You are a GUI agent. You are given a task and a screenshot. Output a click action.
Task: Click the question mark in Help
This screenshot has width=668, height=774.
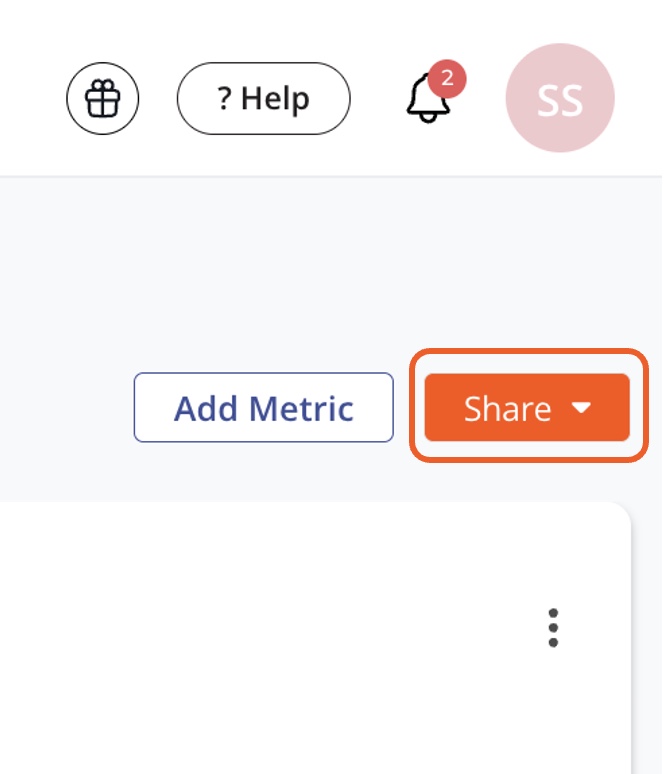[x=225, y=99]
